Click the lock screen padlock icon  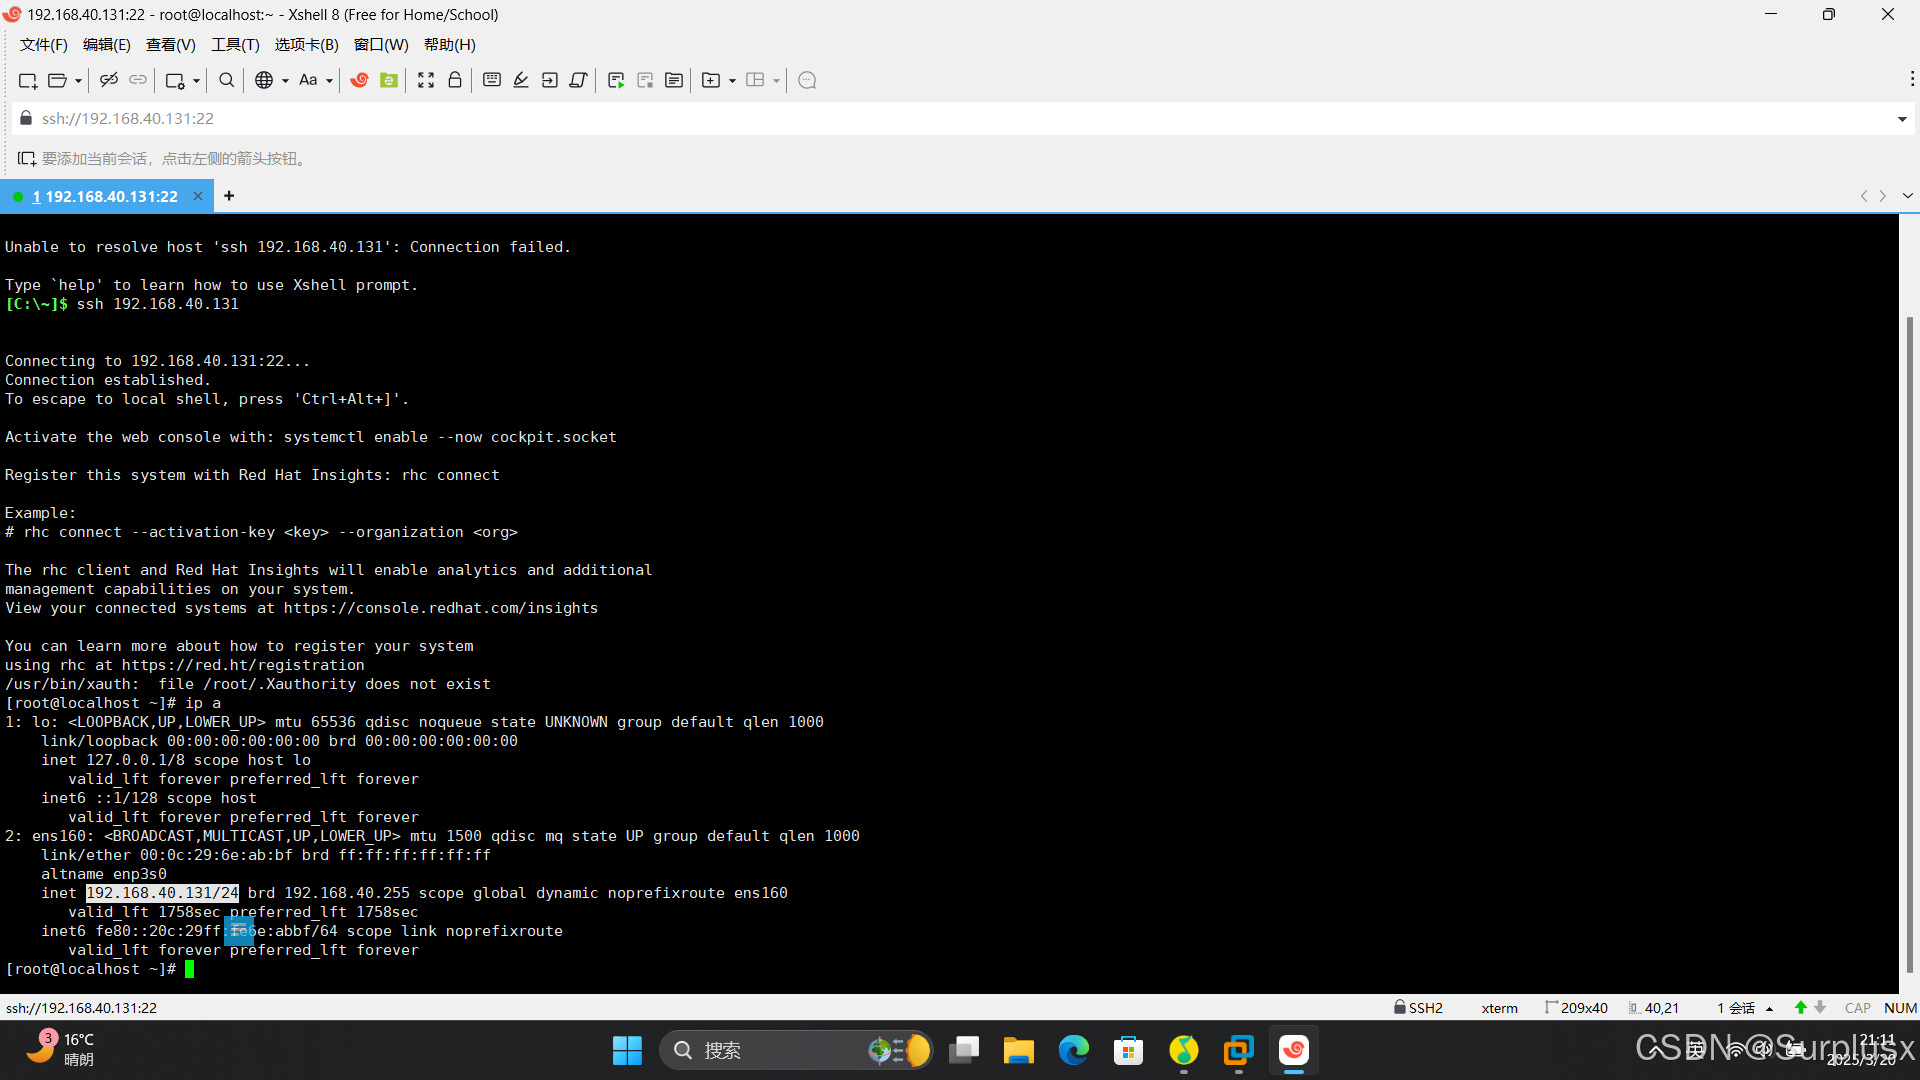point(455,80)
